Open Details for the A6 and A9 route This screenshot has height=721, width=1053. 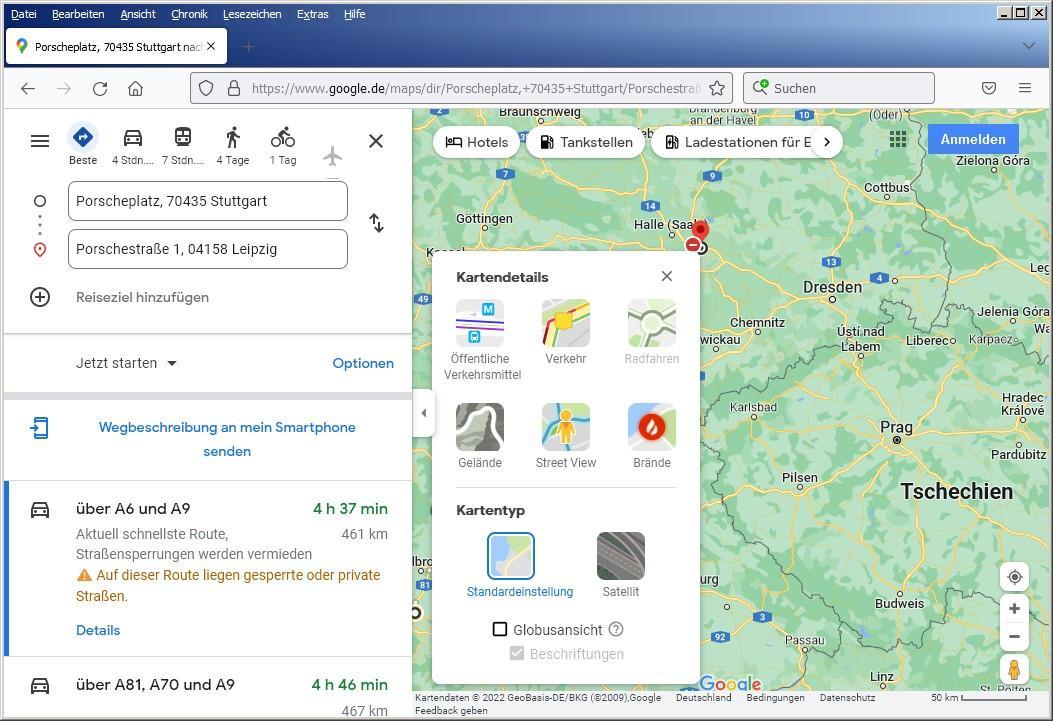98,630
